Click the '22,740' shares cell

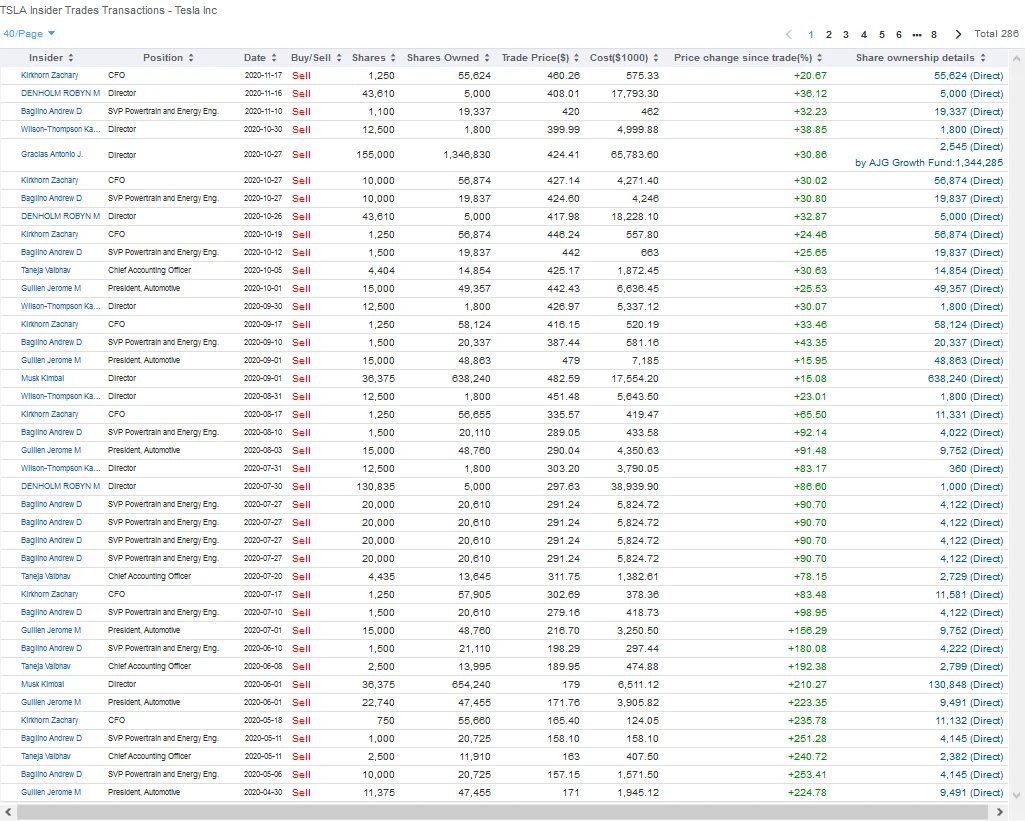pos(378,703)
